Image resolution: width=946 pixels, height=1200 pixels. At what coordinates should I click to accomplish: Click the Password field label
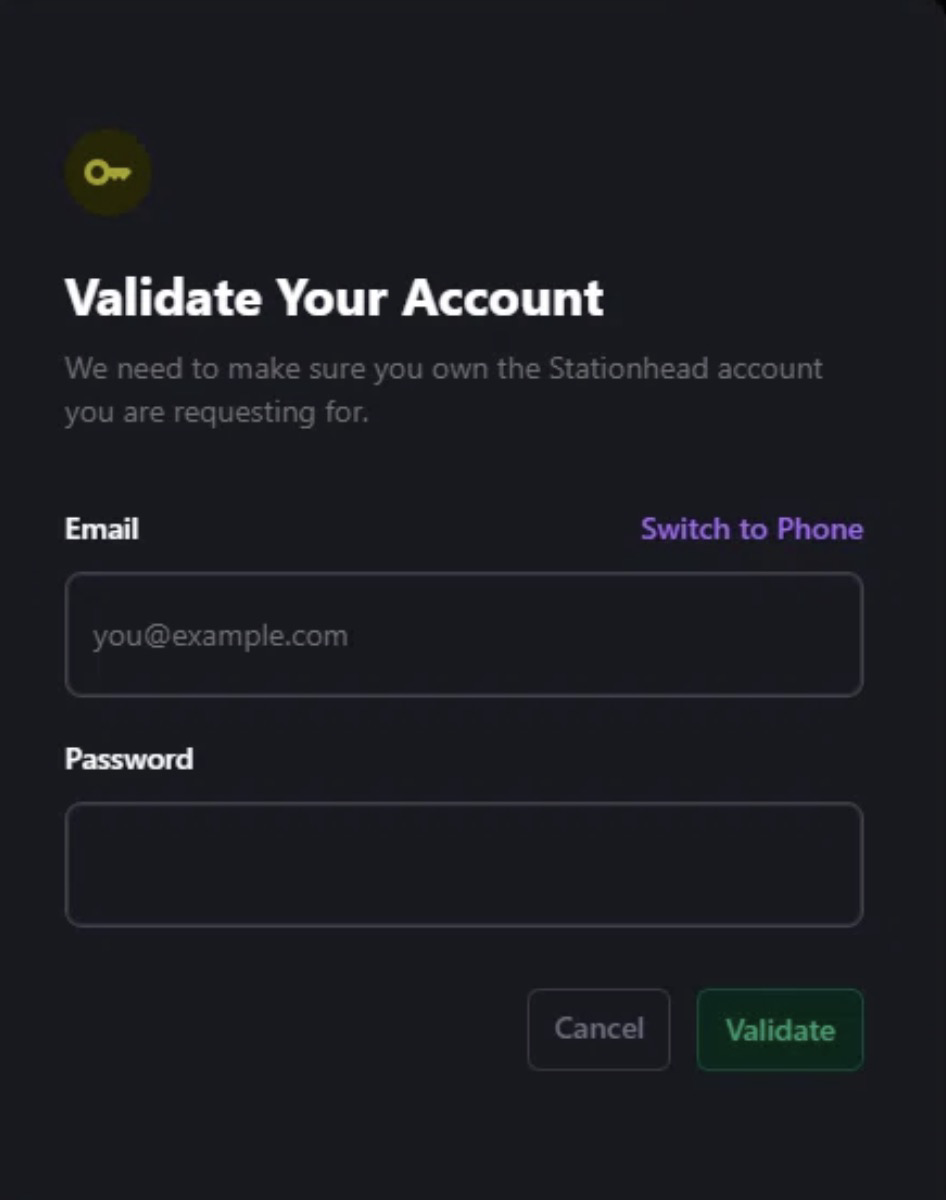coord(129,759)
